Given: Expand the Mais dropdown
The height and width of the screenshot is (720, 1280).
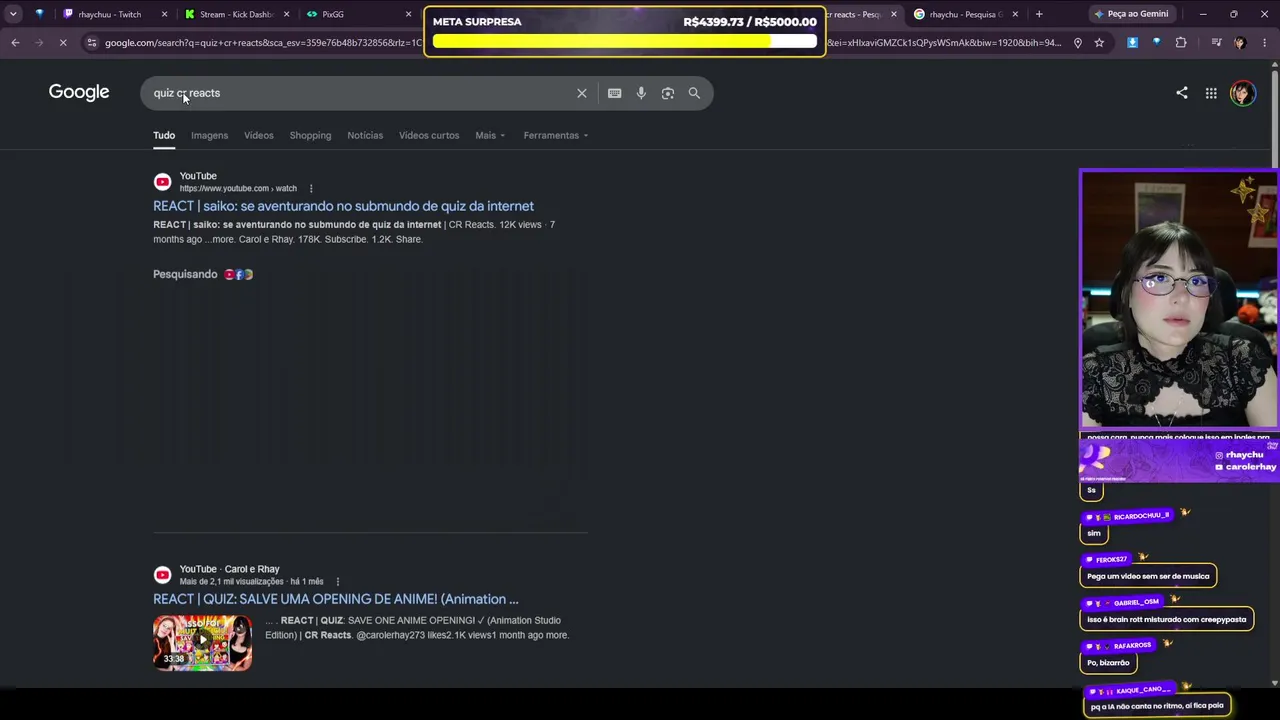Looking at the screenshot, I should [x=490, y=135].
